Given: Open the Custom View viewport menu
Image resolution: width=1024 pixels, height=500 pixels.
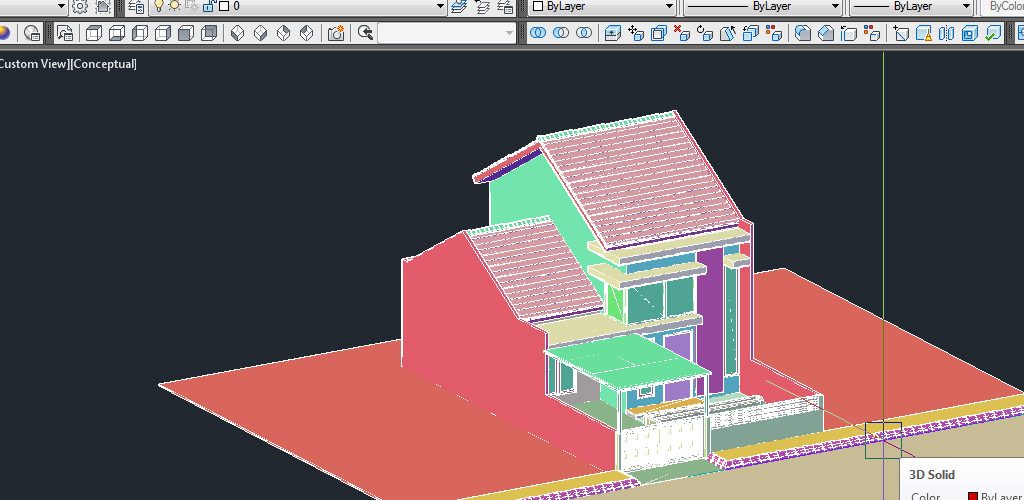Looking at the screenshot, I should 34,64.
